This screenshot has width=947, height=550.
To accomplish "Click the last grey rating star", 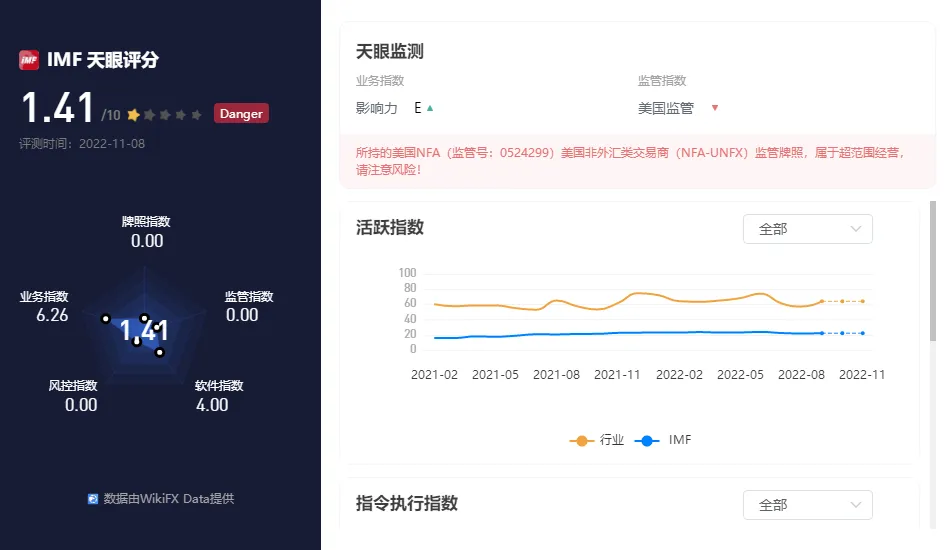I will point(196,115).
